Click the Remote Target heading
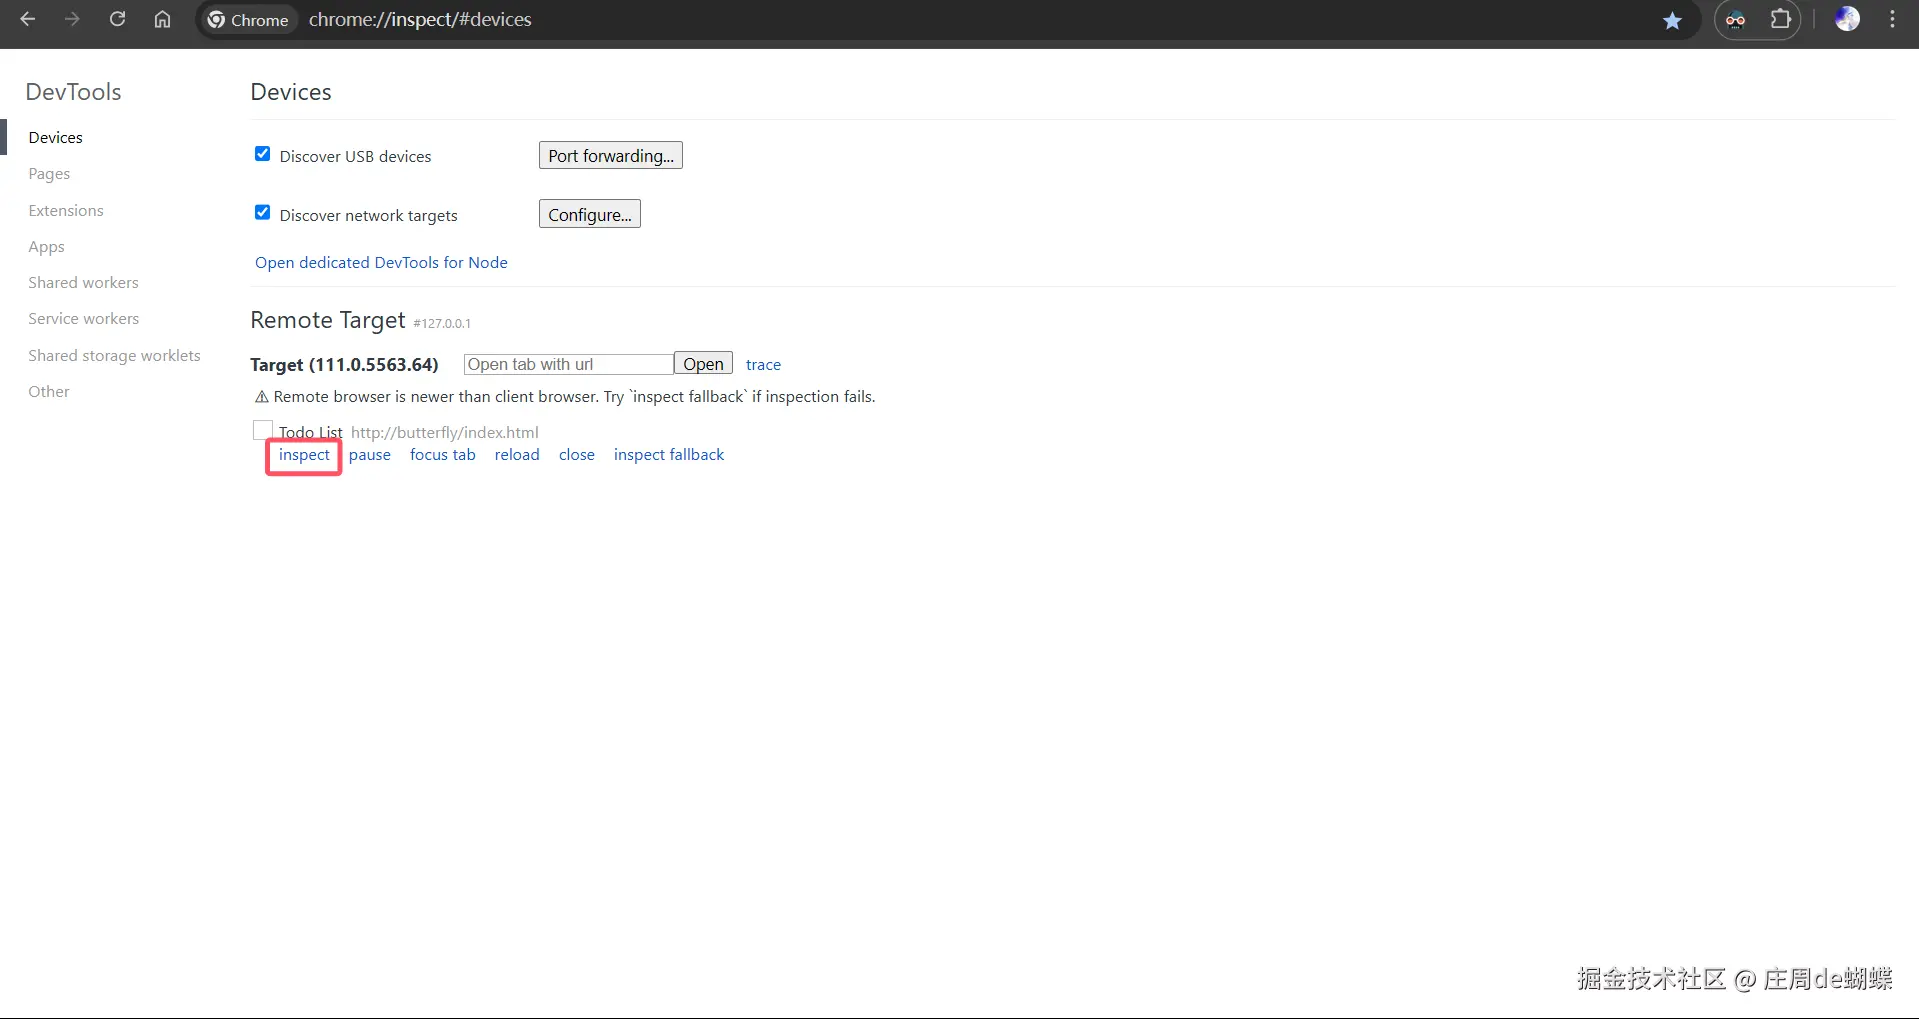Screen dimensions: 1919x1019 pyautogui.click(x=328, y=320)
